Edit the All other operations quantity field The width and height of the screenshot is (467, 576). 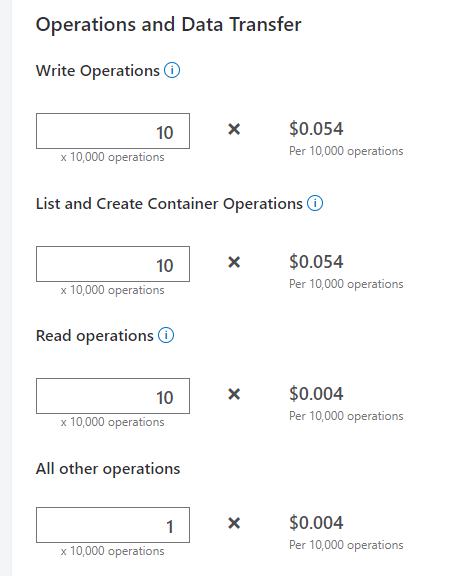point(113,525)
